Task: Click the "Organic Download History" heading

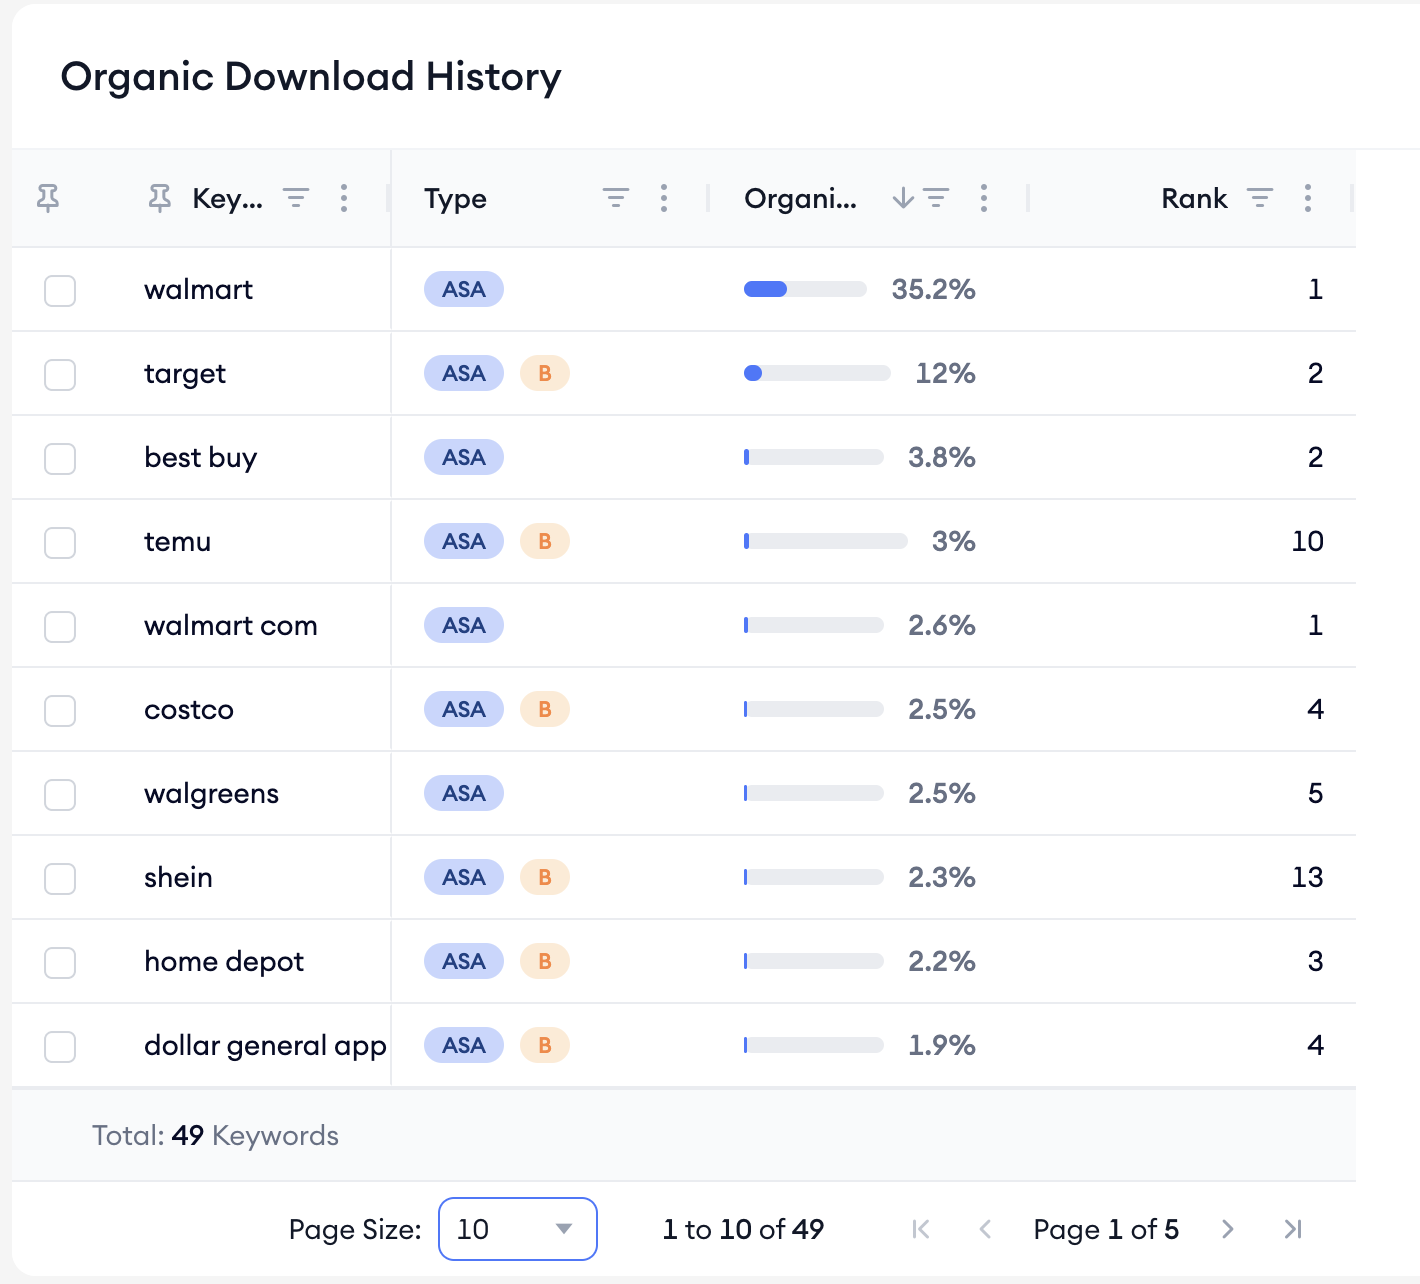Action: (311, 77)
